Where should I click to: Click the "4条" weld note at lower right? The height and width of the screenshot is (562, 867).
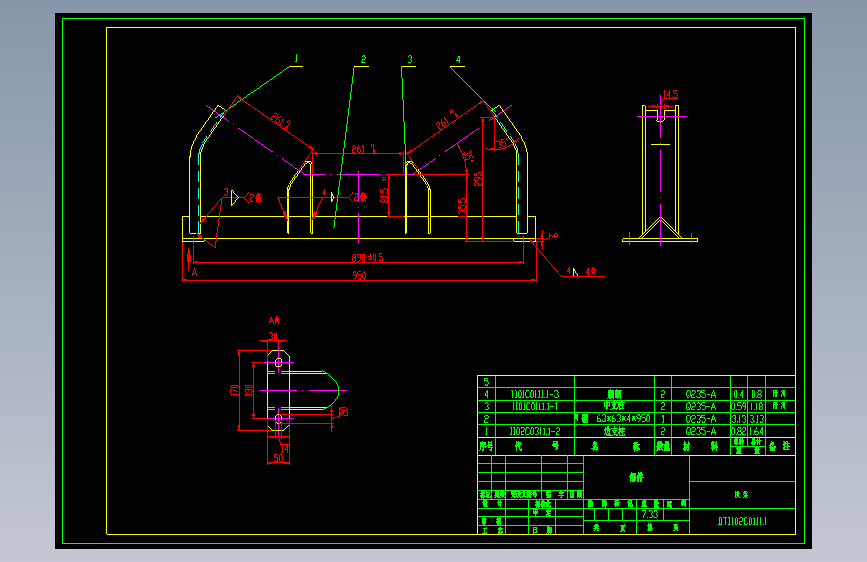tap(590, 272)
